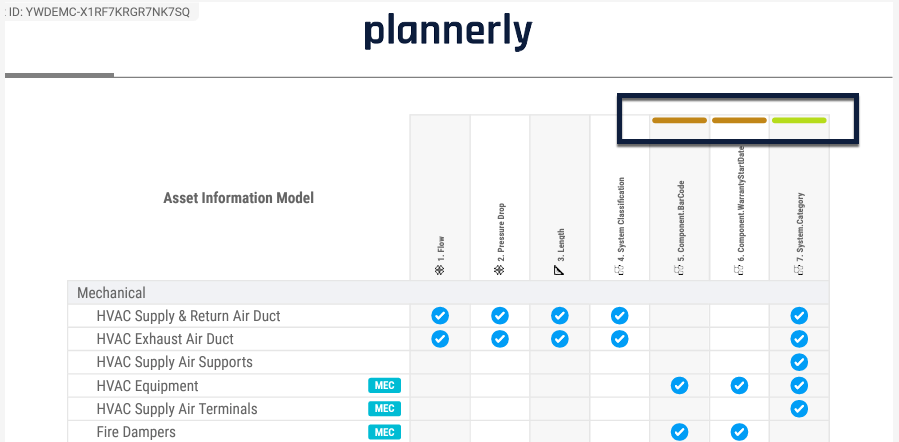The height and width of the screenshot is (442, 899).
Task: Click the Component.BarCode column icon
Action: click(679, 270)
